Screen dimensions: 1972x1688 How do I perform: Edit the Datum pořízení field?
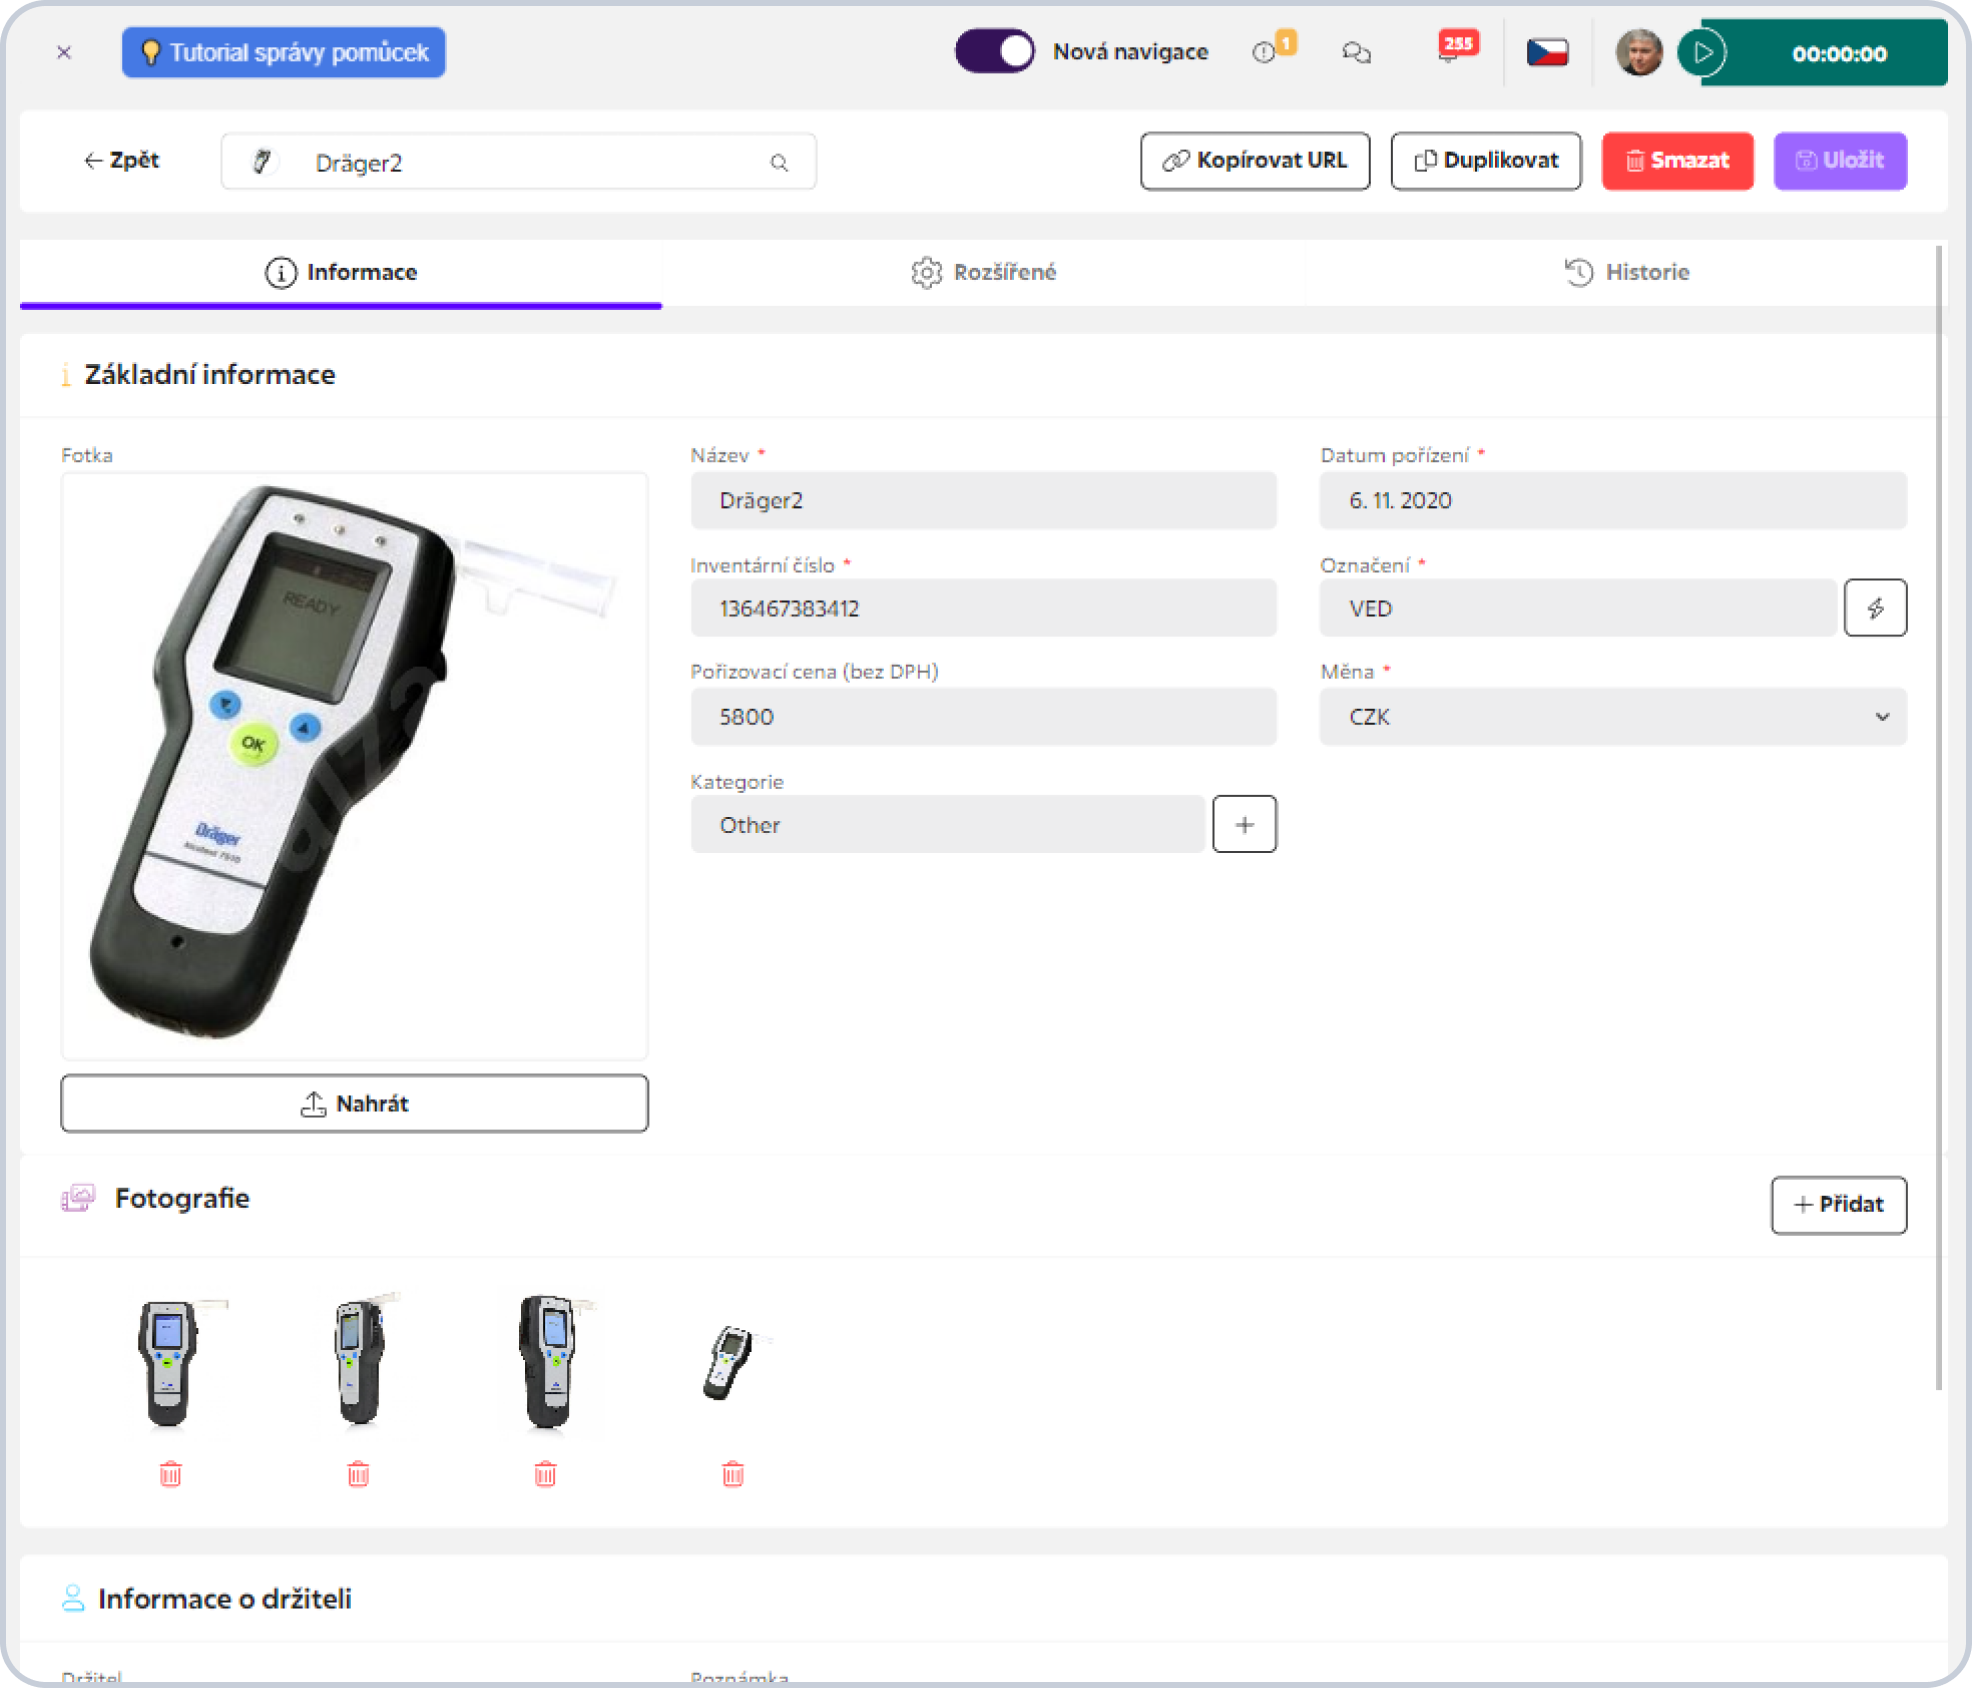click(x=1613, y=500)
